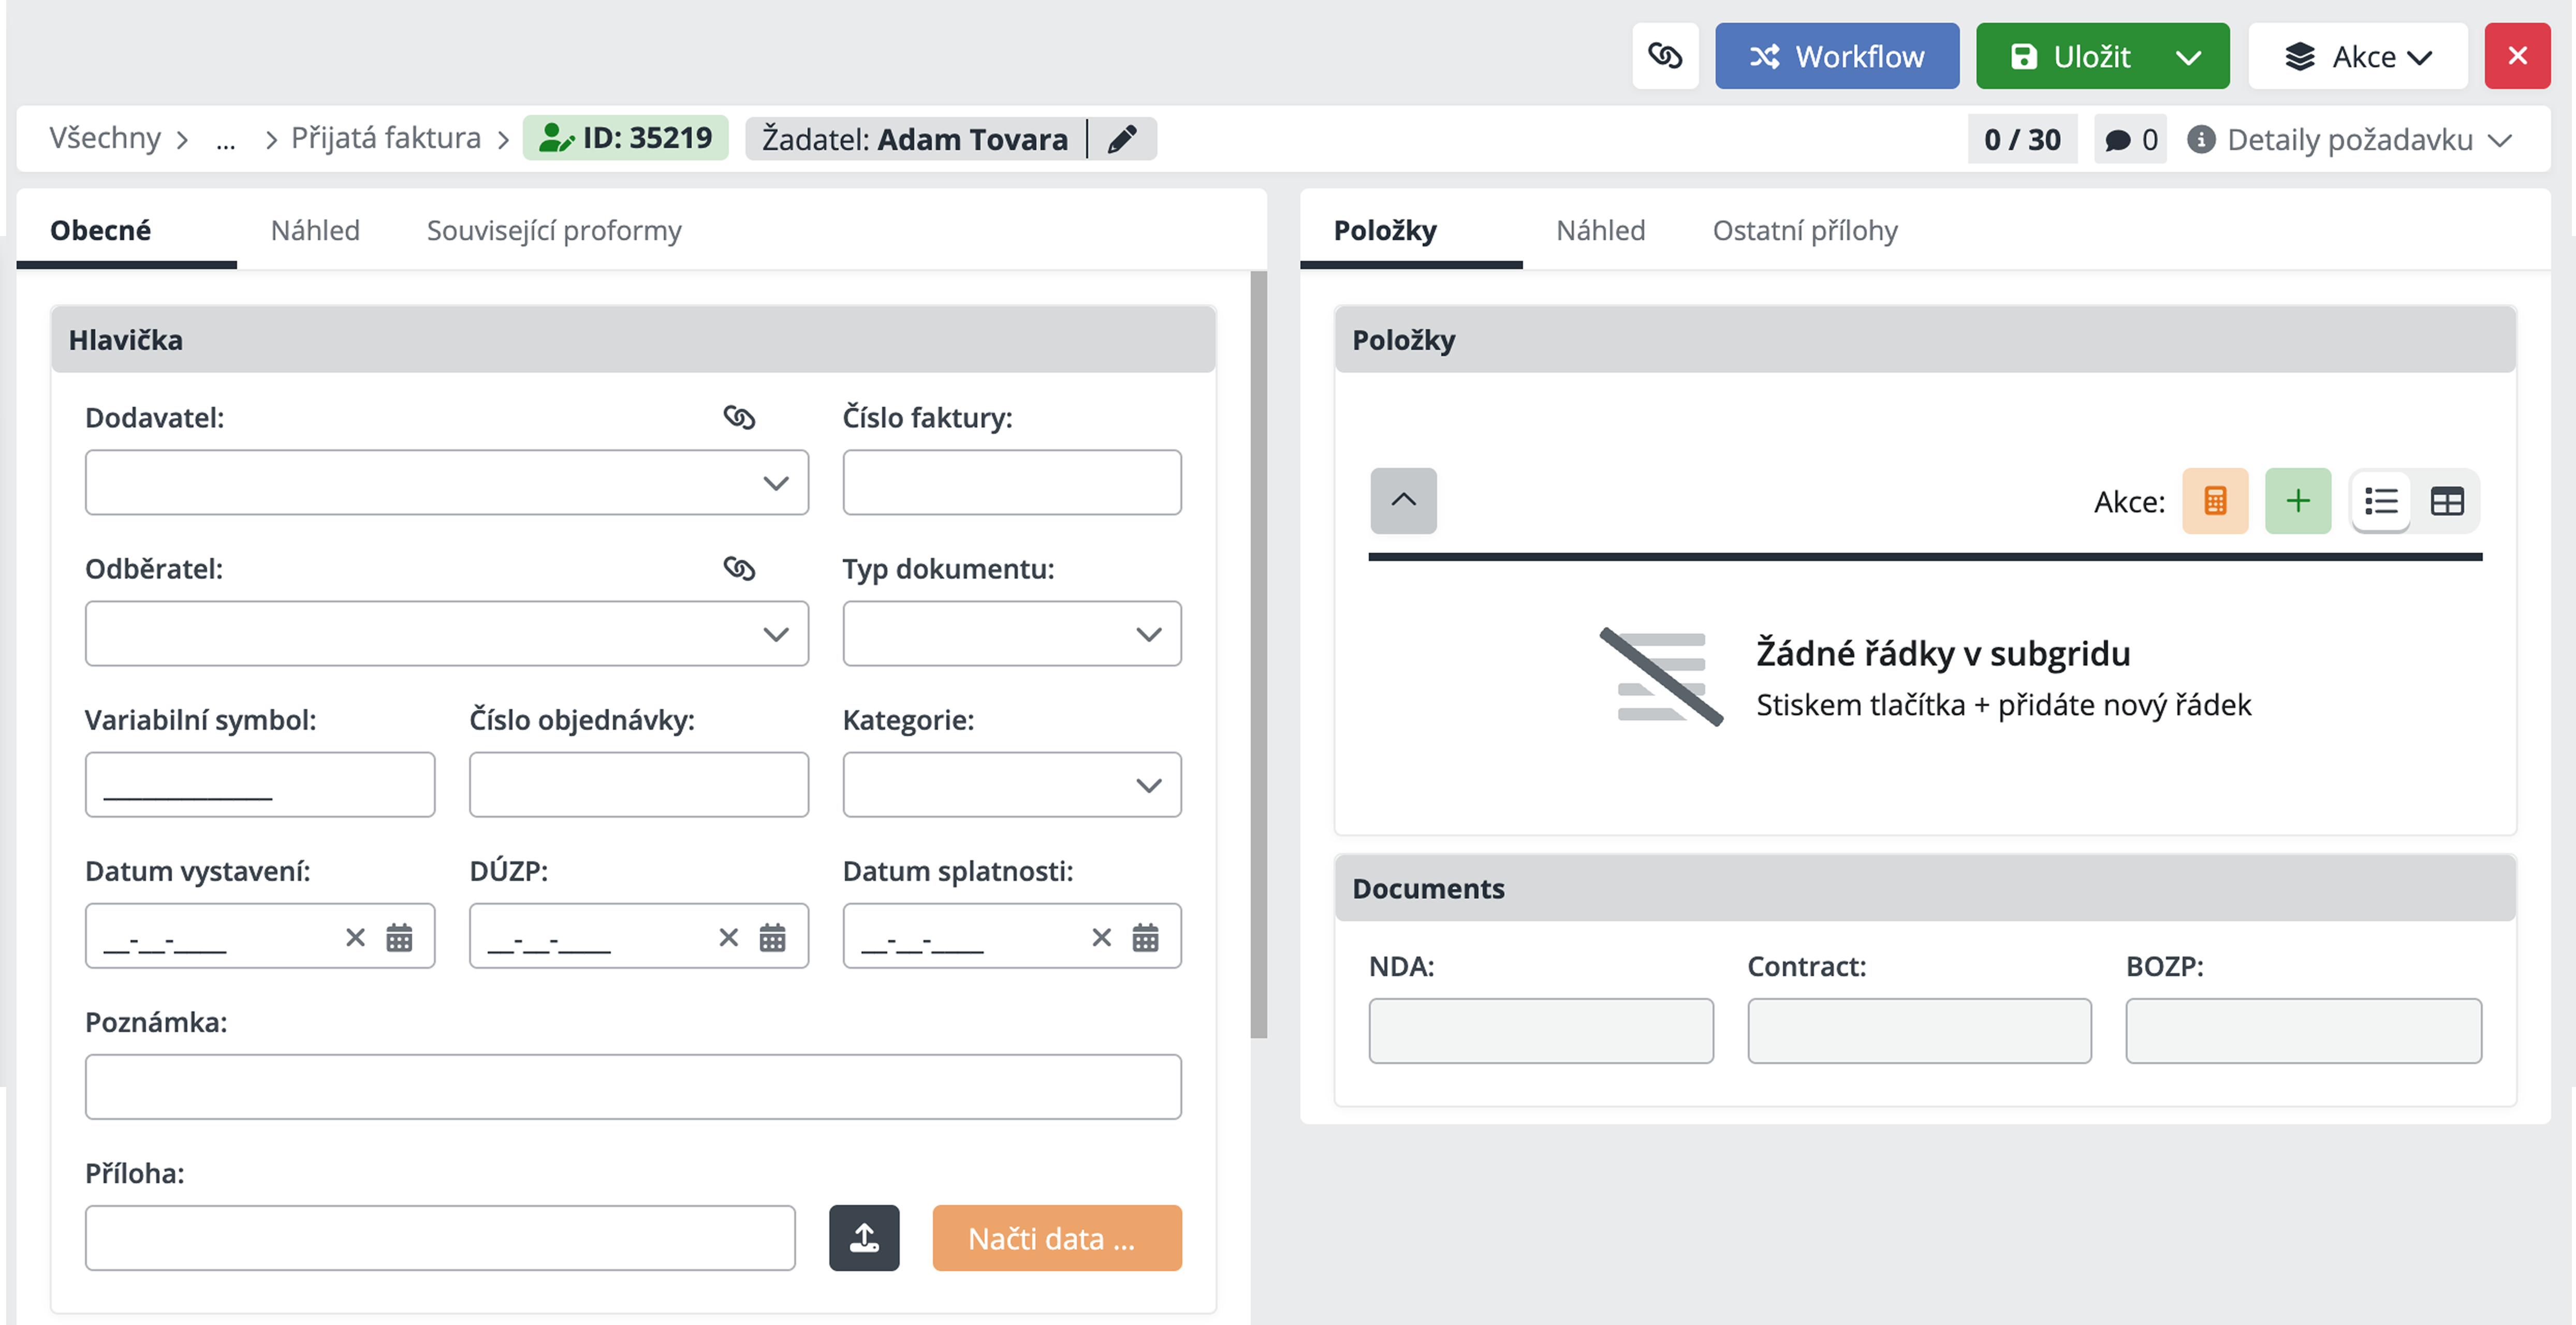Open calendar picker for Datum splatnosti
This screenshot has height=1325, width=2576.
1145,937
